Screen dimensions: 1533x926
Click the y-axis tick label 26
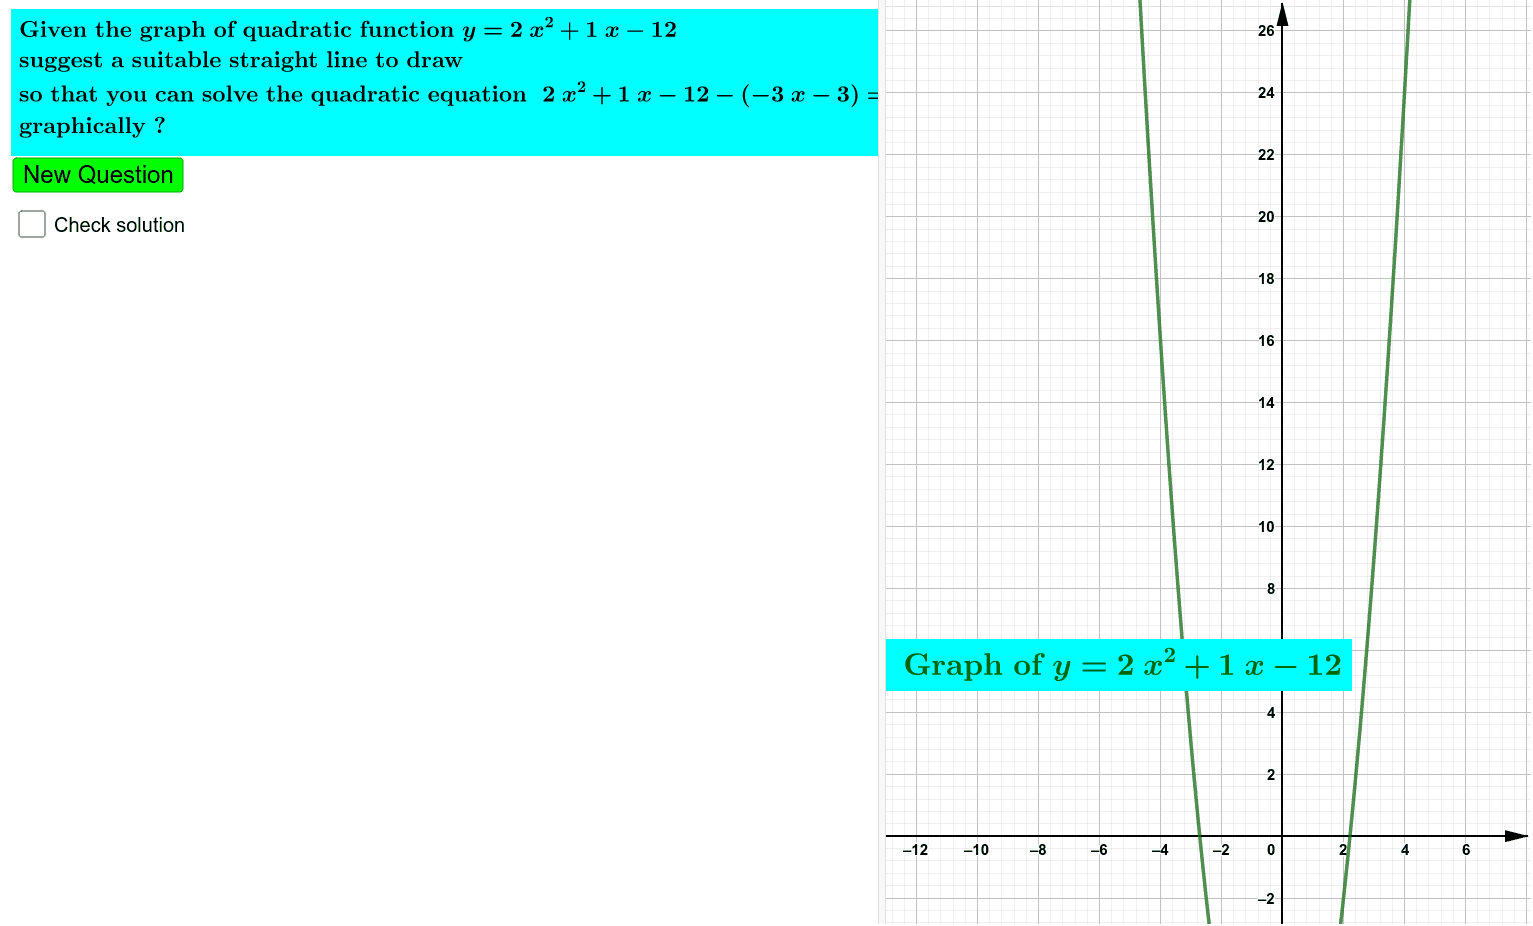(x=1266, y=31)
